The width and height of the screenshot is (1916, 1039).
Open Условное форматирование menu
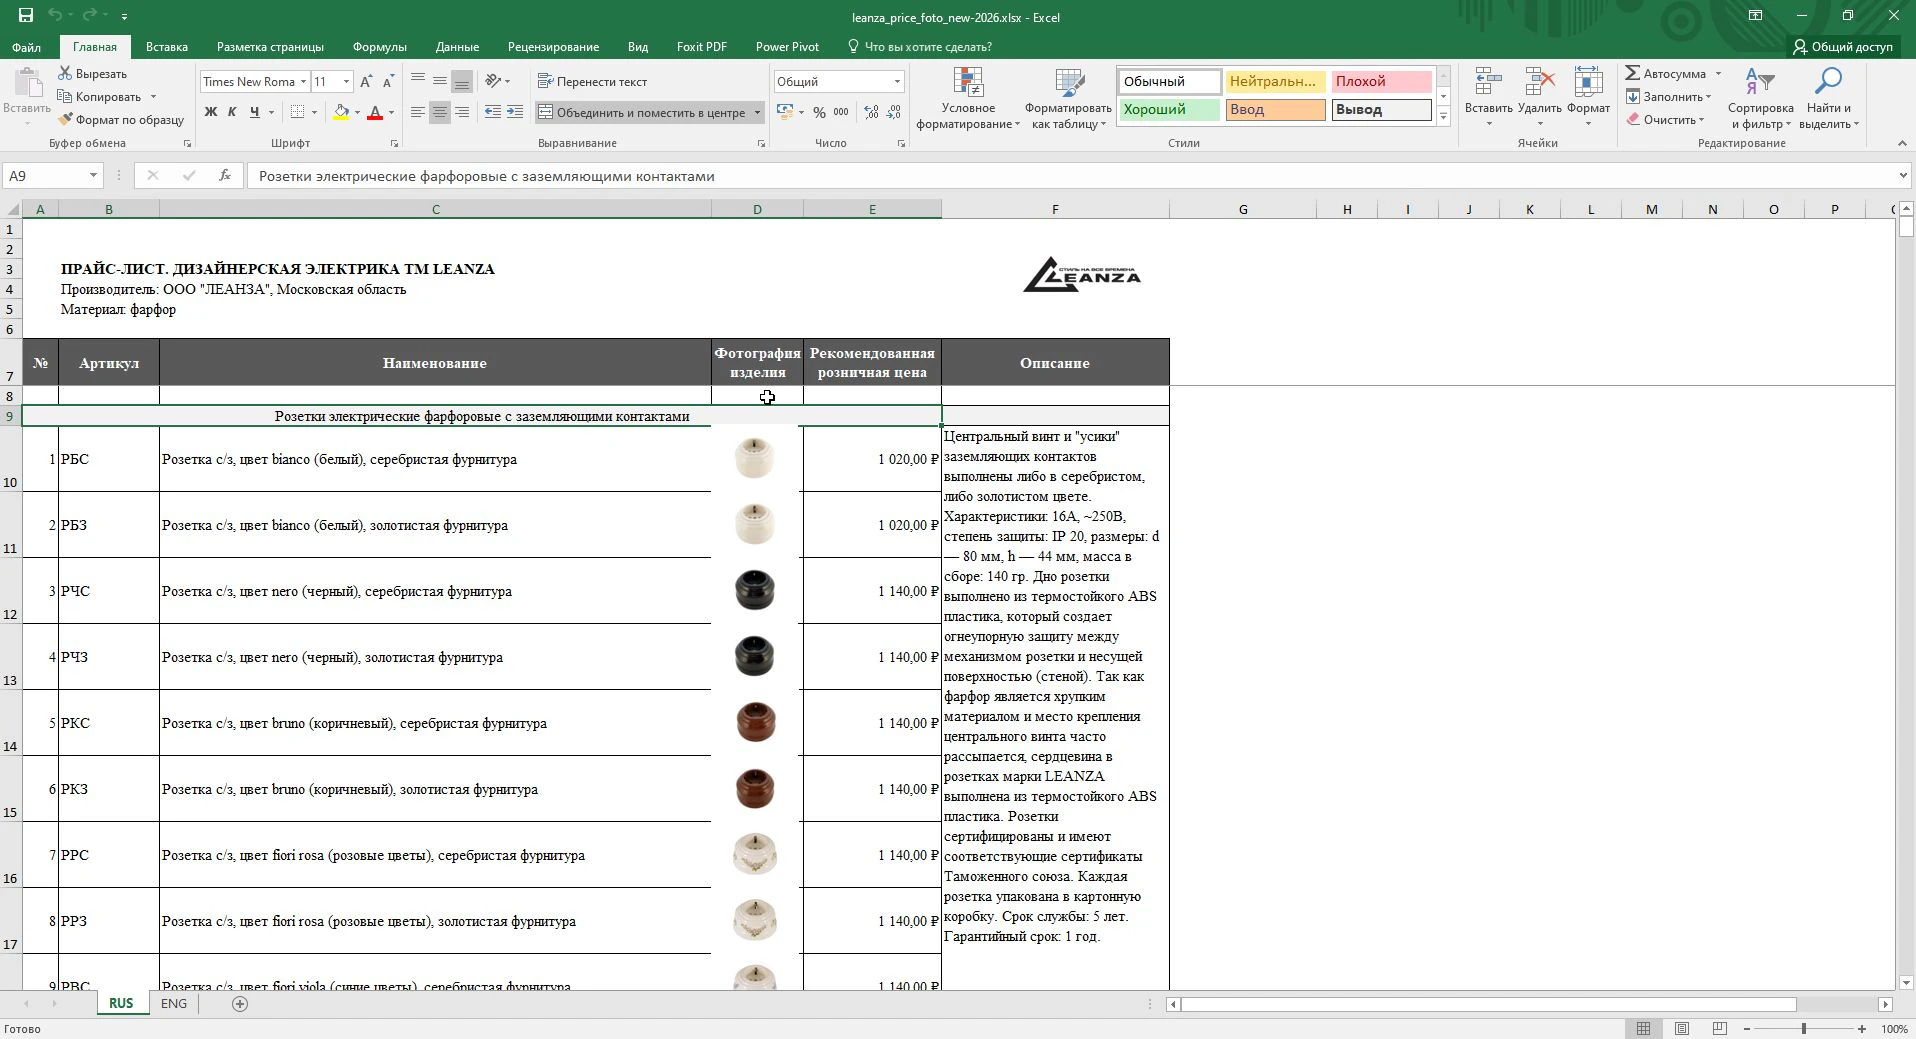click(x=968, y=98)
